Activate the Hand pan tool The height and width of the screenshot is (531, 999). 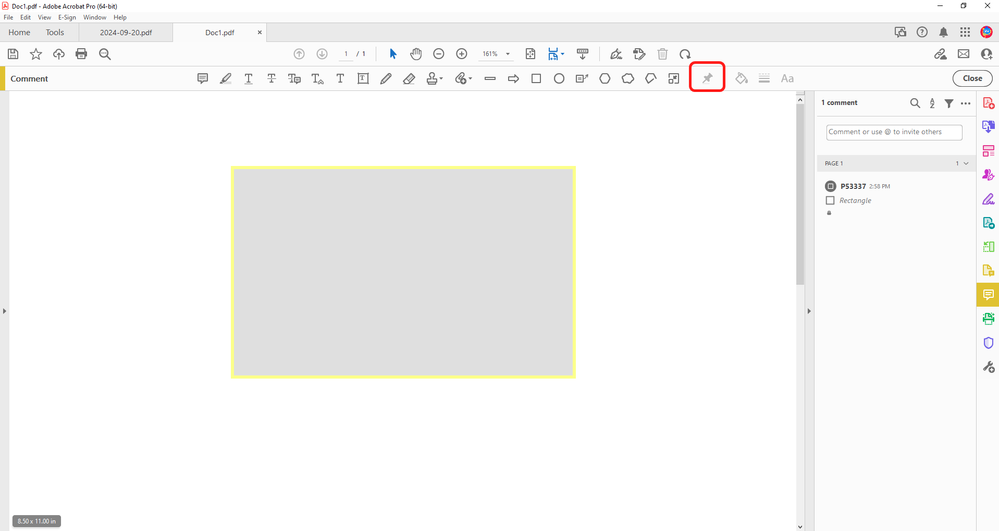(x=416, y=54)
